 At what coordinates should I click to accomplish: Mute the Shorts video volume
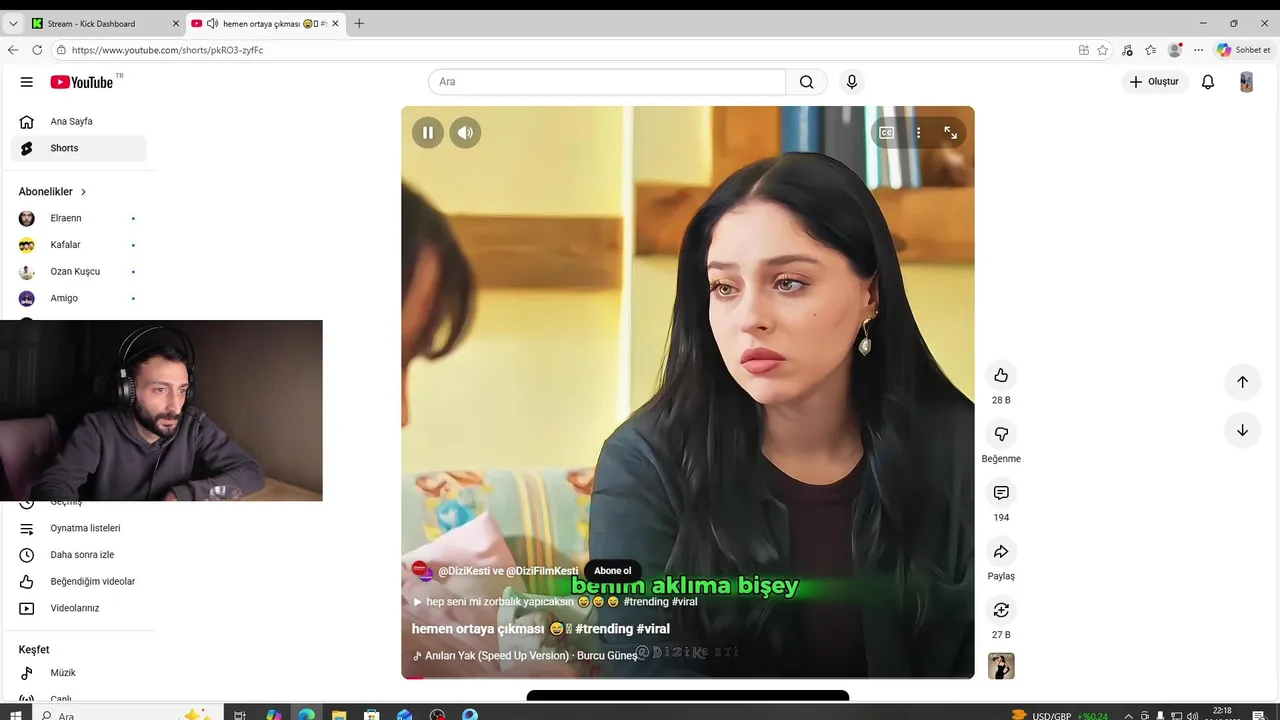tap(465, 132)
